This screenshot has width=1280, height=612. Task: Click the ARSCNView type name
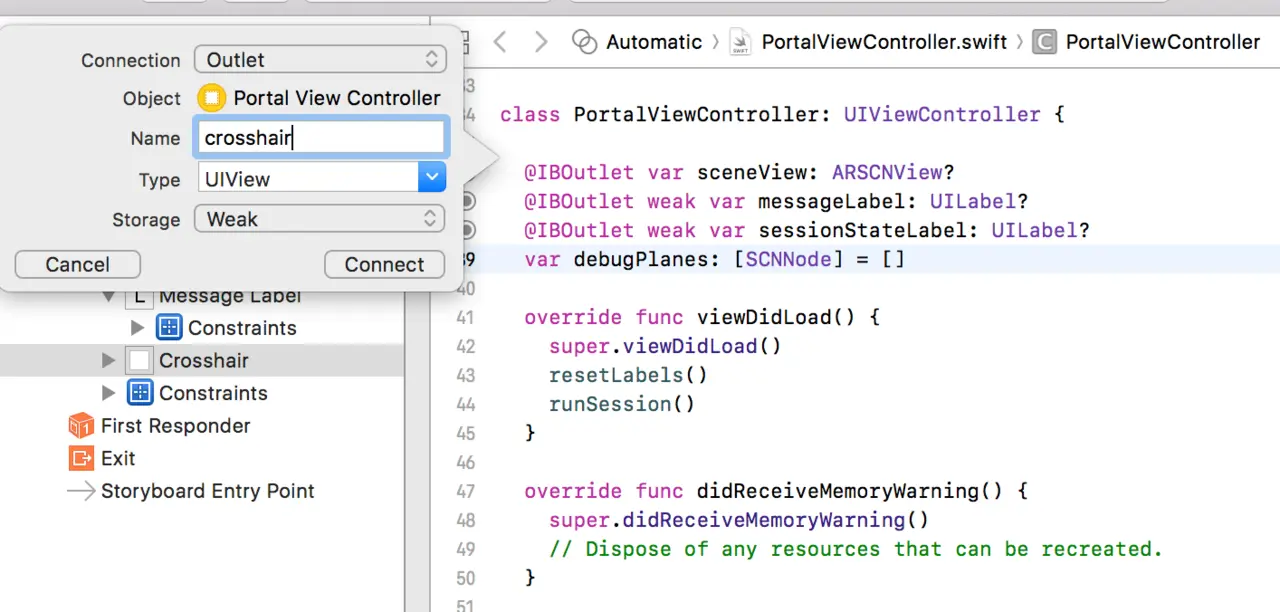[x=887, y=172]
